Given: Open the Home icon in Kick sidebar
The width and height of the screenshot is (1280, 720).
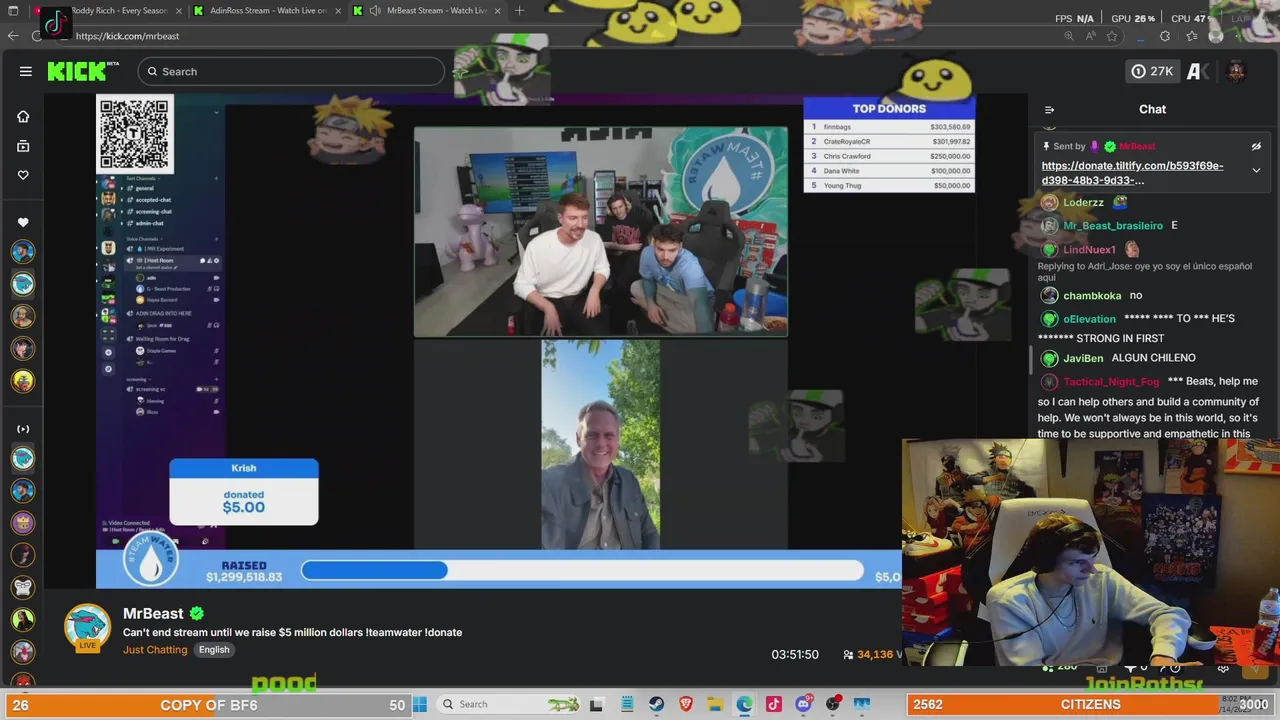Looking at the screenshot, I should 23,116.
